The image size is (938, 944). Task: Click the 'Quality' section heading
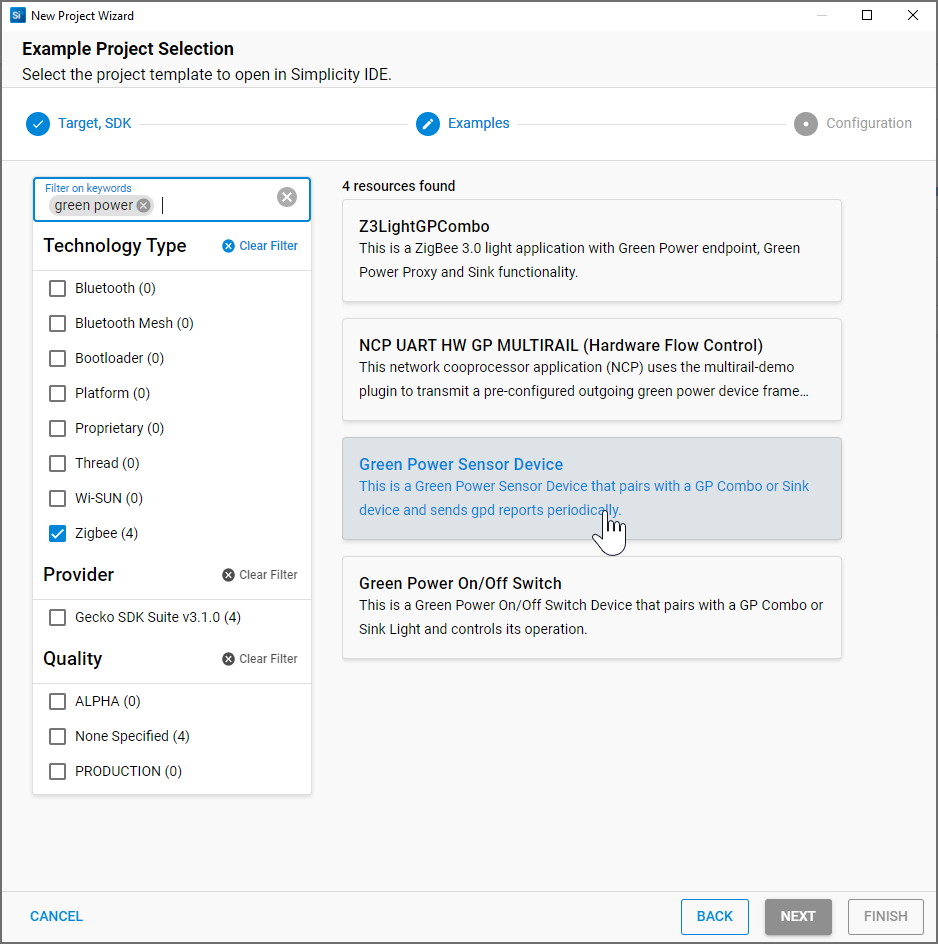pyautogui.click(x=73, y=659)
